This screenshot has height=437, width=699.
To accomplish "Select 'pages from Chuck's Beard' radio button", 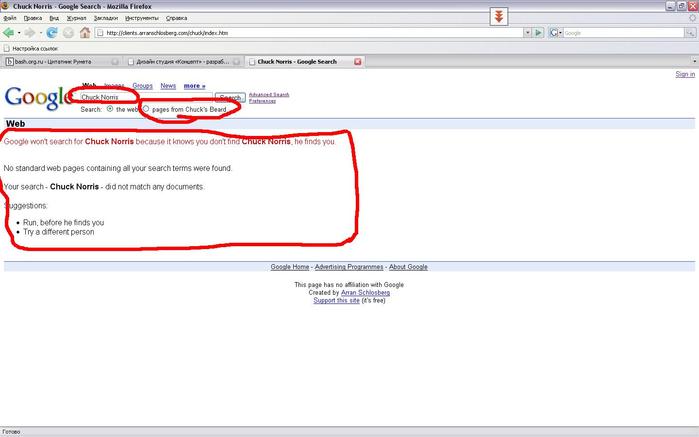I will (146, 109).
